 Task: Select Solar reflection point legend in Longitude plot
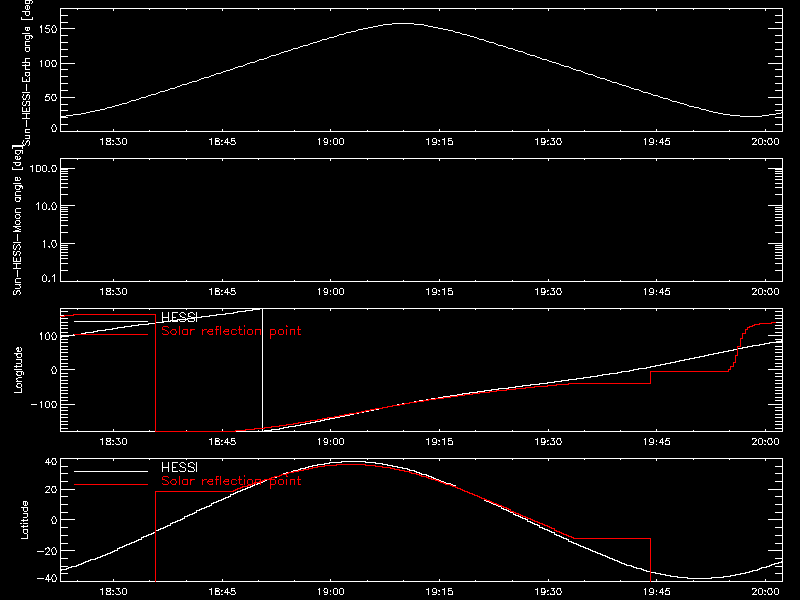click(x=231, y=331)
